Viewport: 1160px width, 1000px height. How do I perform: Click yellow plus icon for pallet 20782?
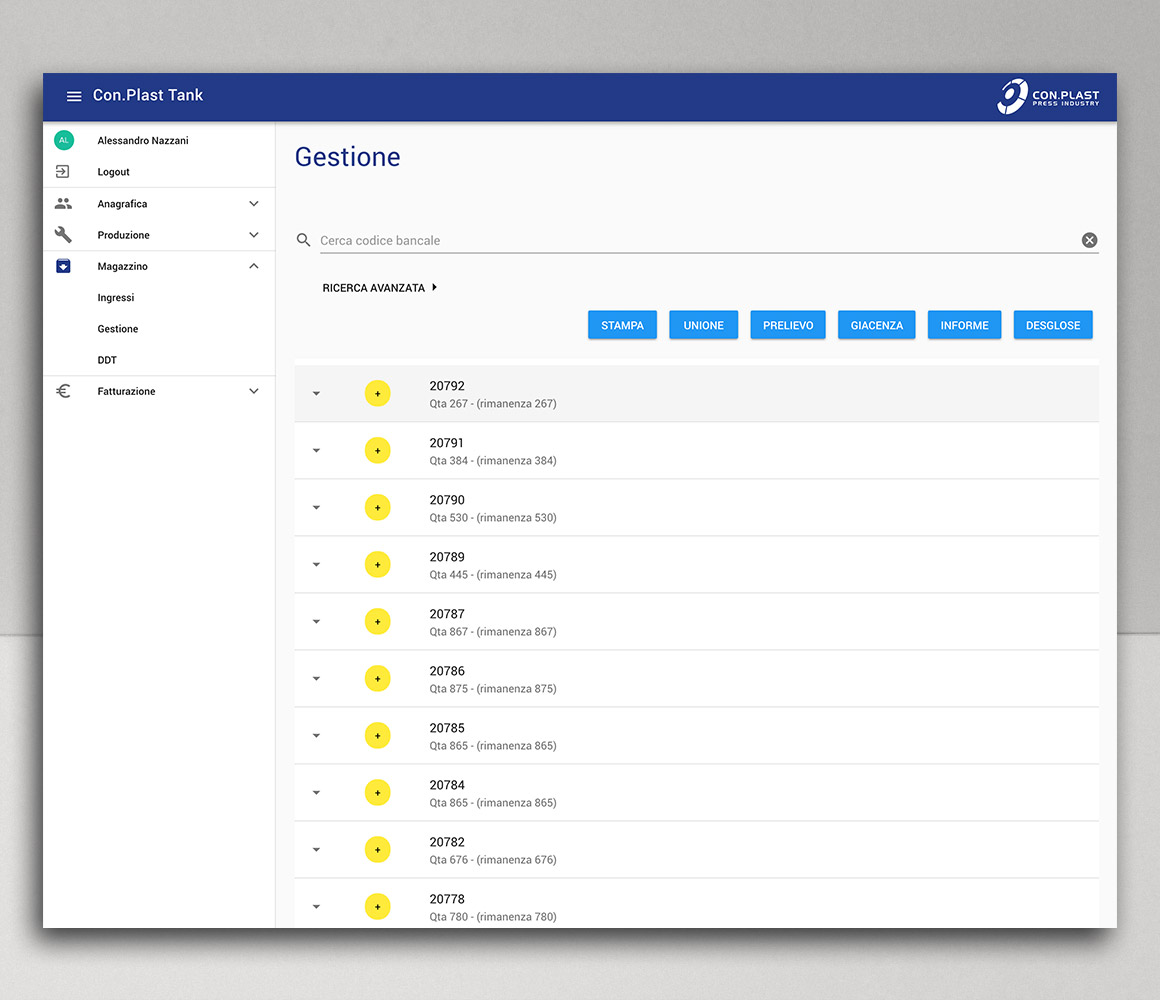(377, 849)
